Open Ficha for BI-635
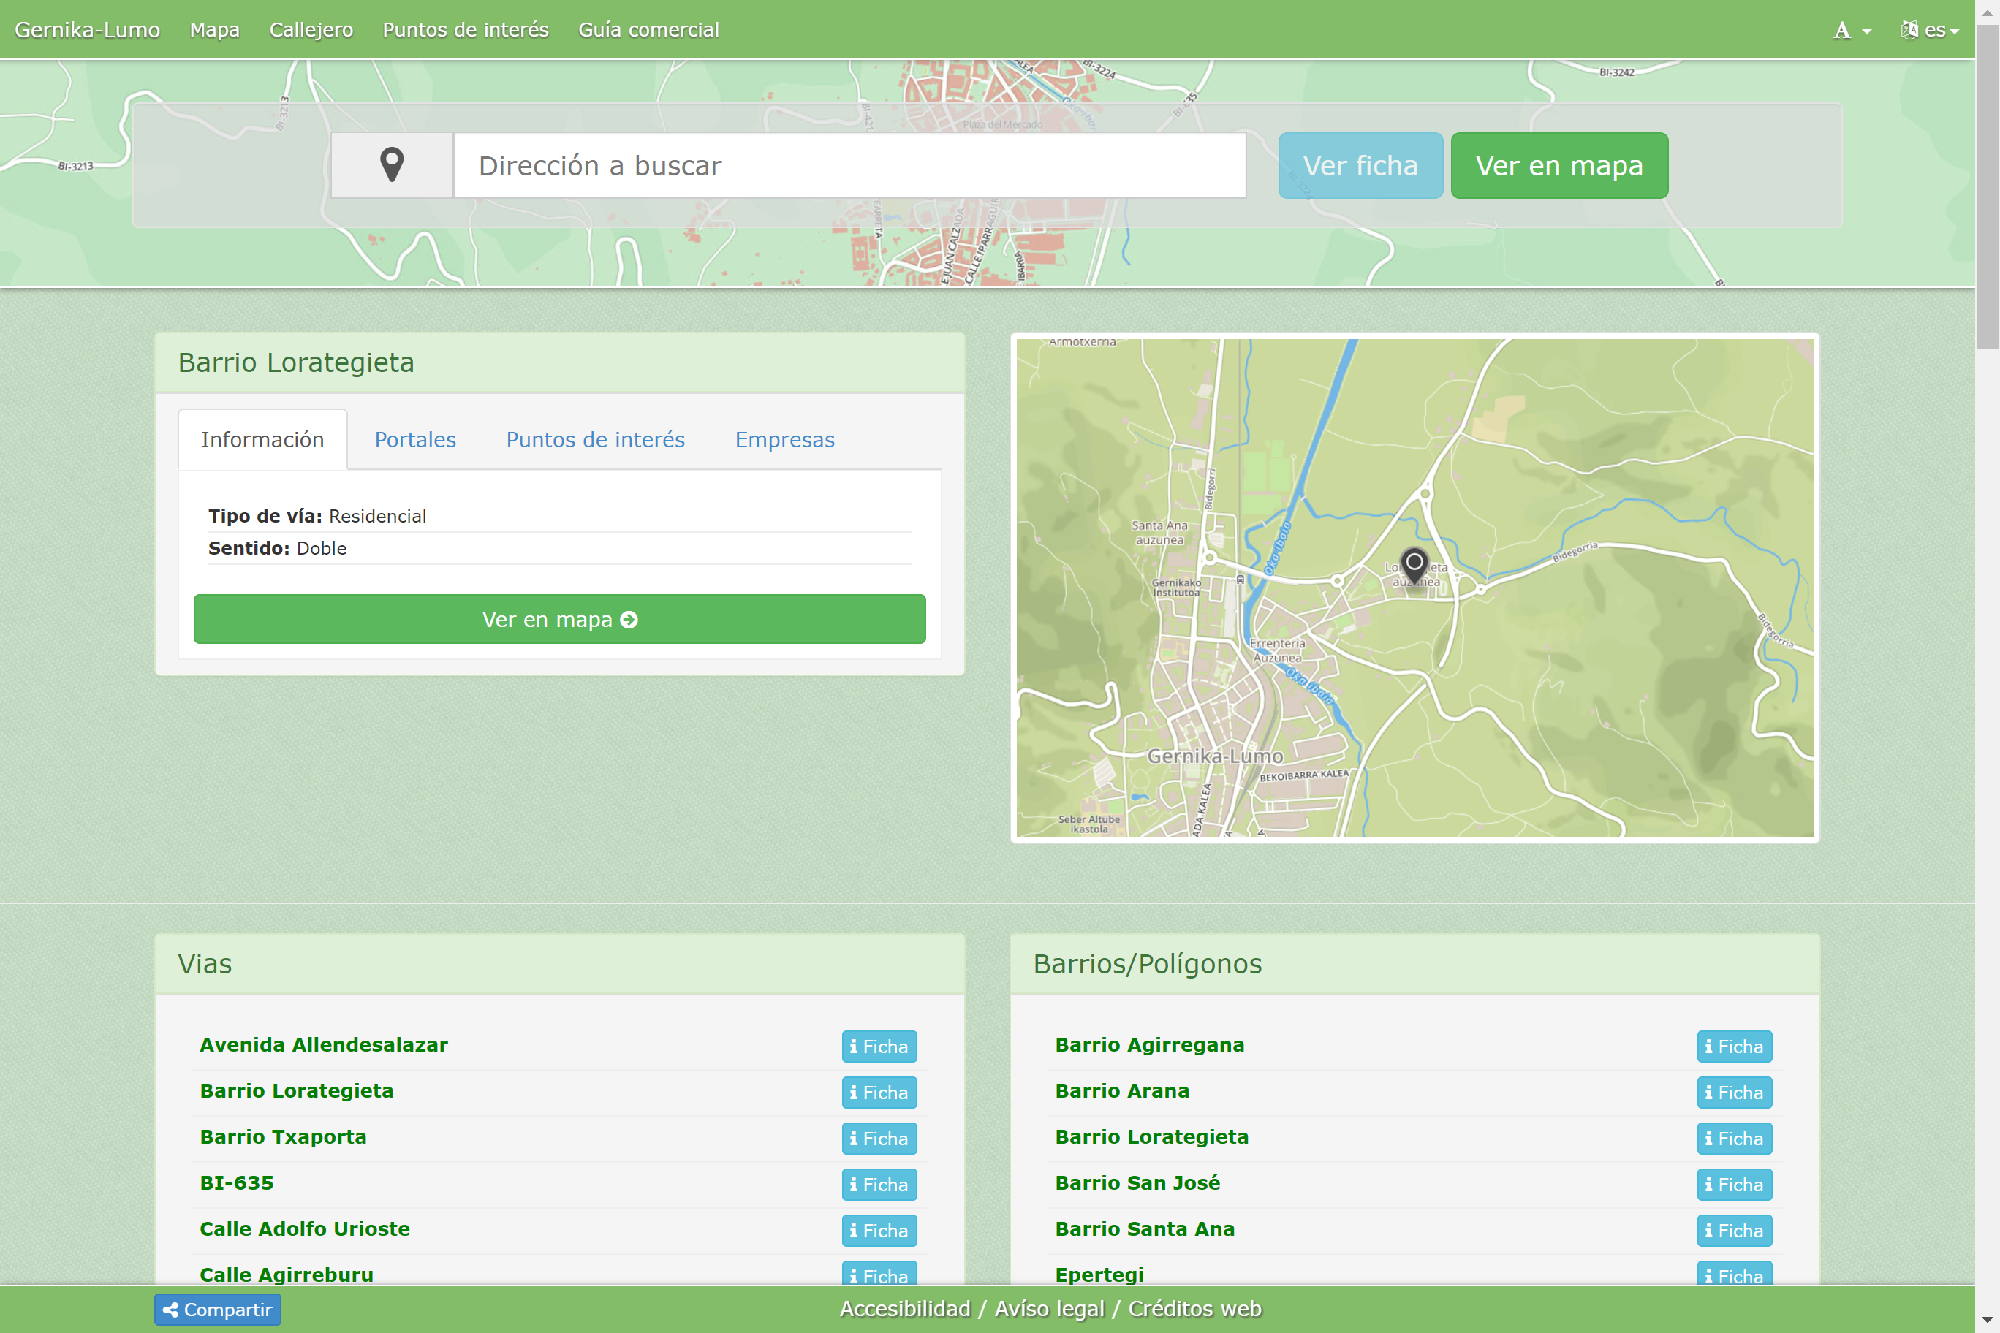 tap(878, 1184)
